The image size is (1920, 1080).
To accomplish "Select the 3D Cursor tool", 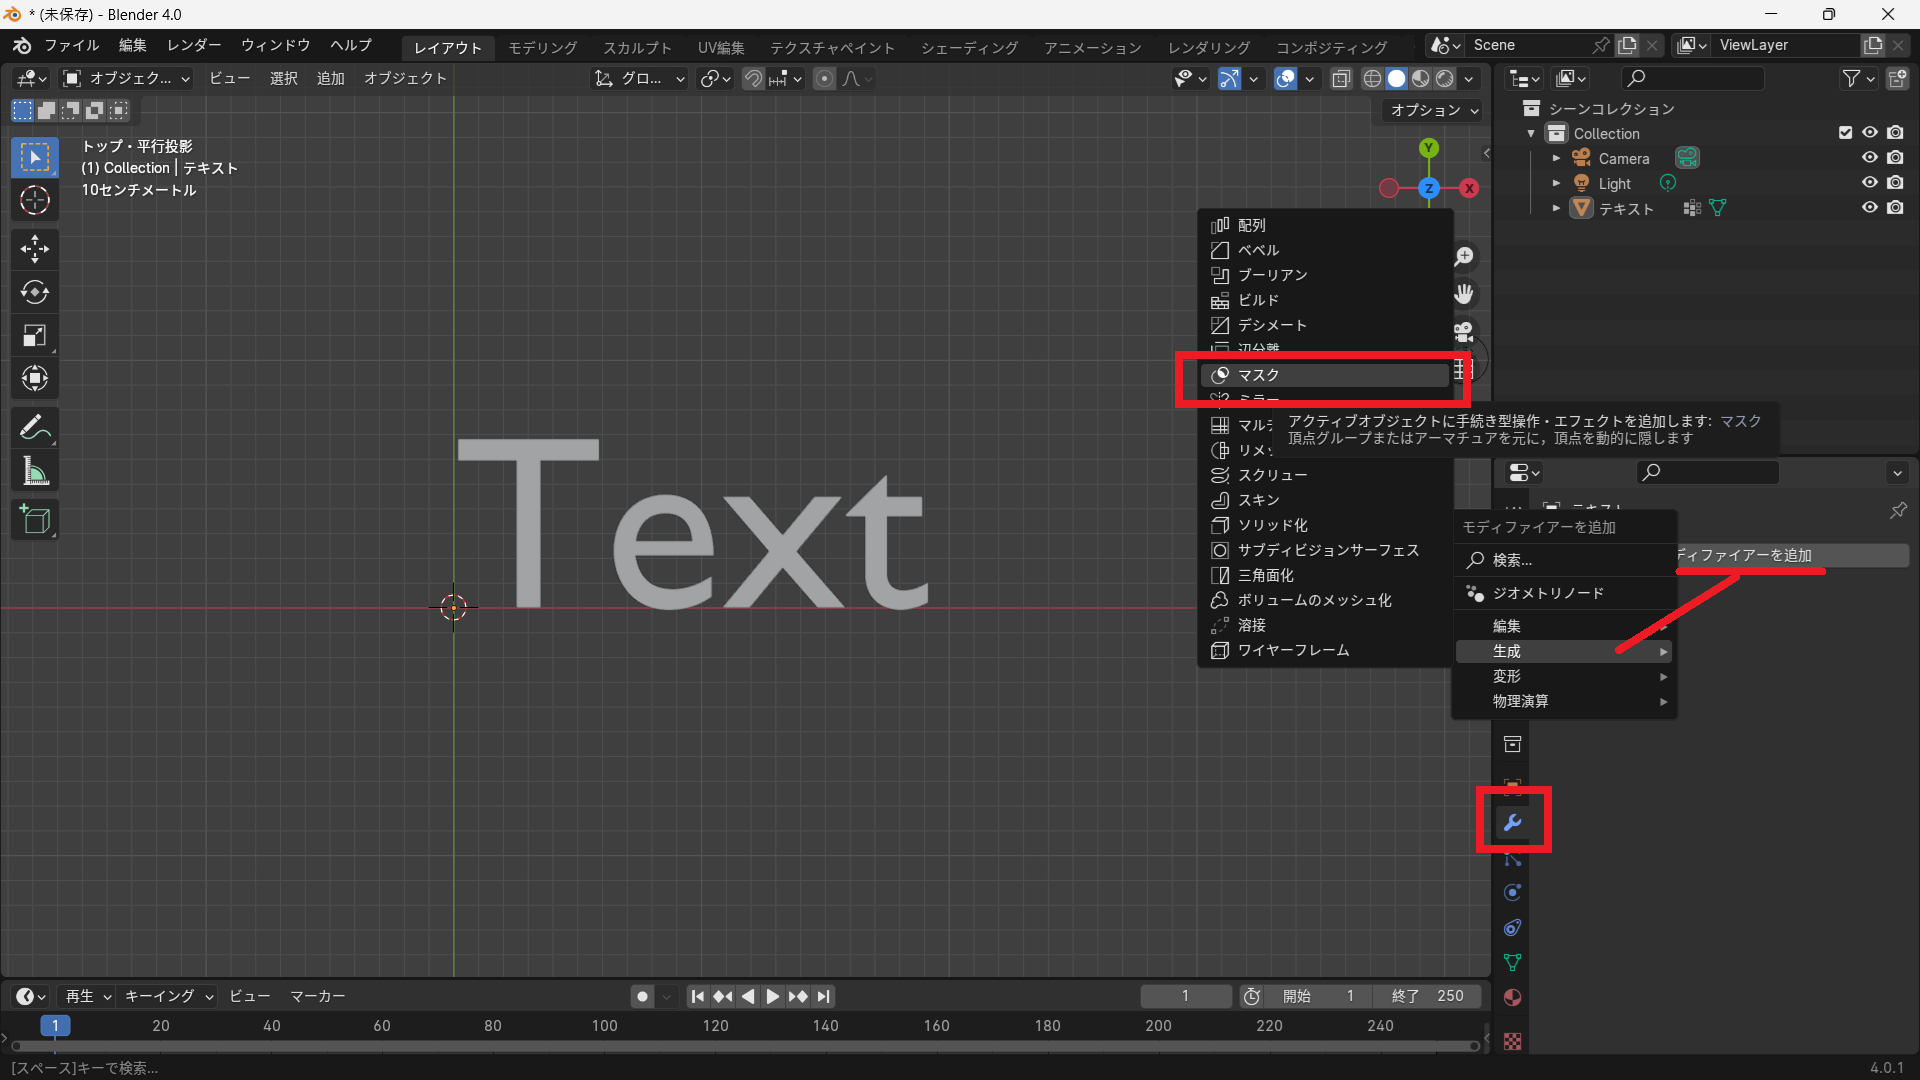I will click(35, 201).
